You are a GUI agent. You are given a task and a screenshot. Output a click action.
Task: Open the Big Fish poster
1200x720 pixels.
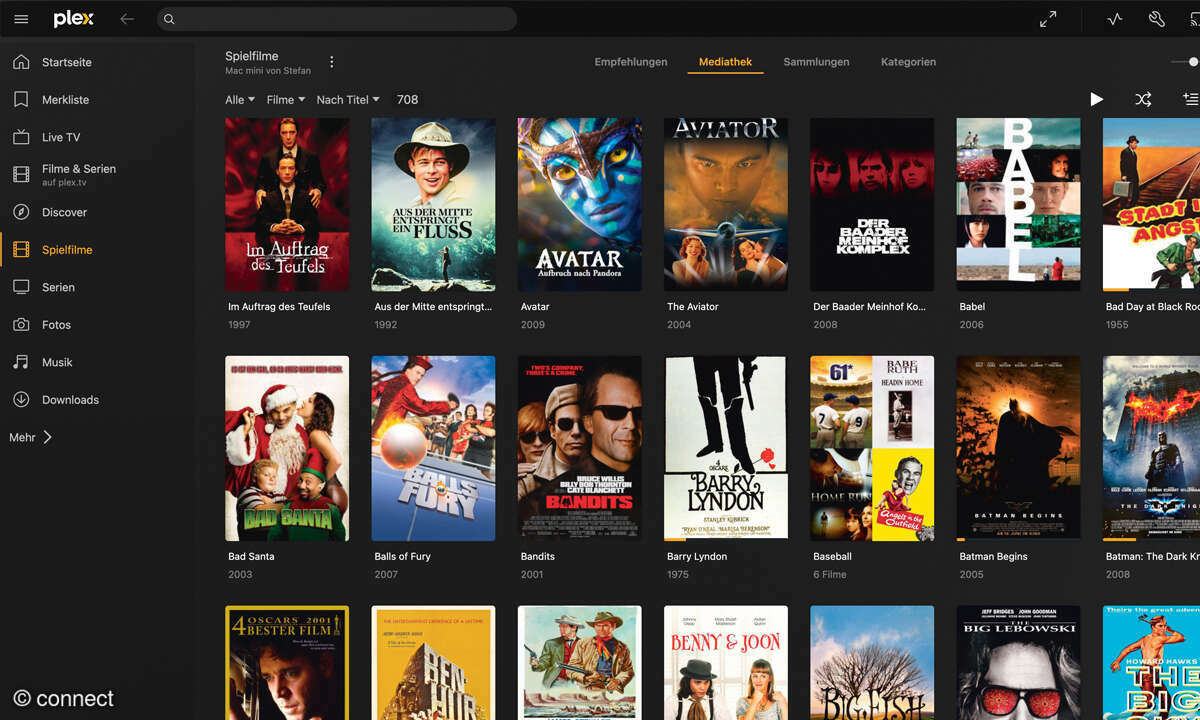[872, 662]
